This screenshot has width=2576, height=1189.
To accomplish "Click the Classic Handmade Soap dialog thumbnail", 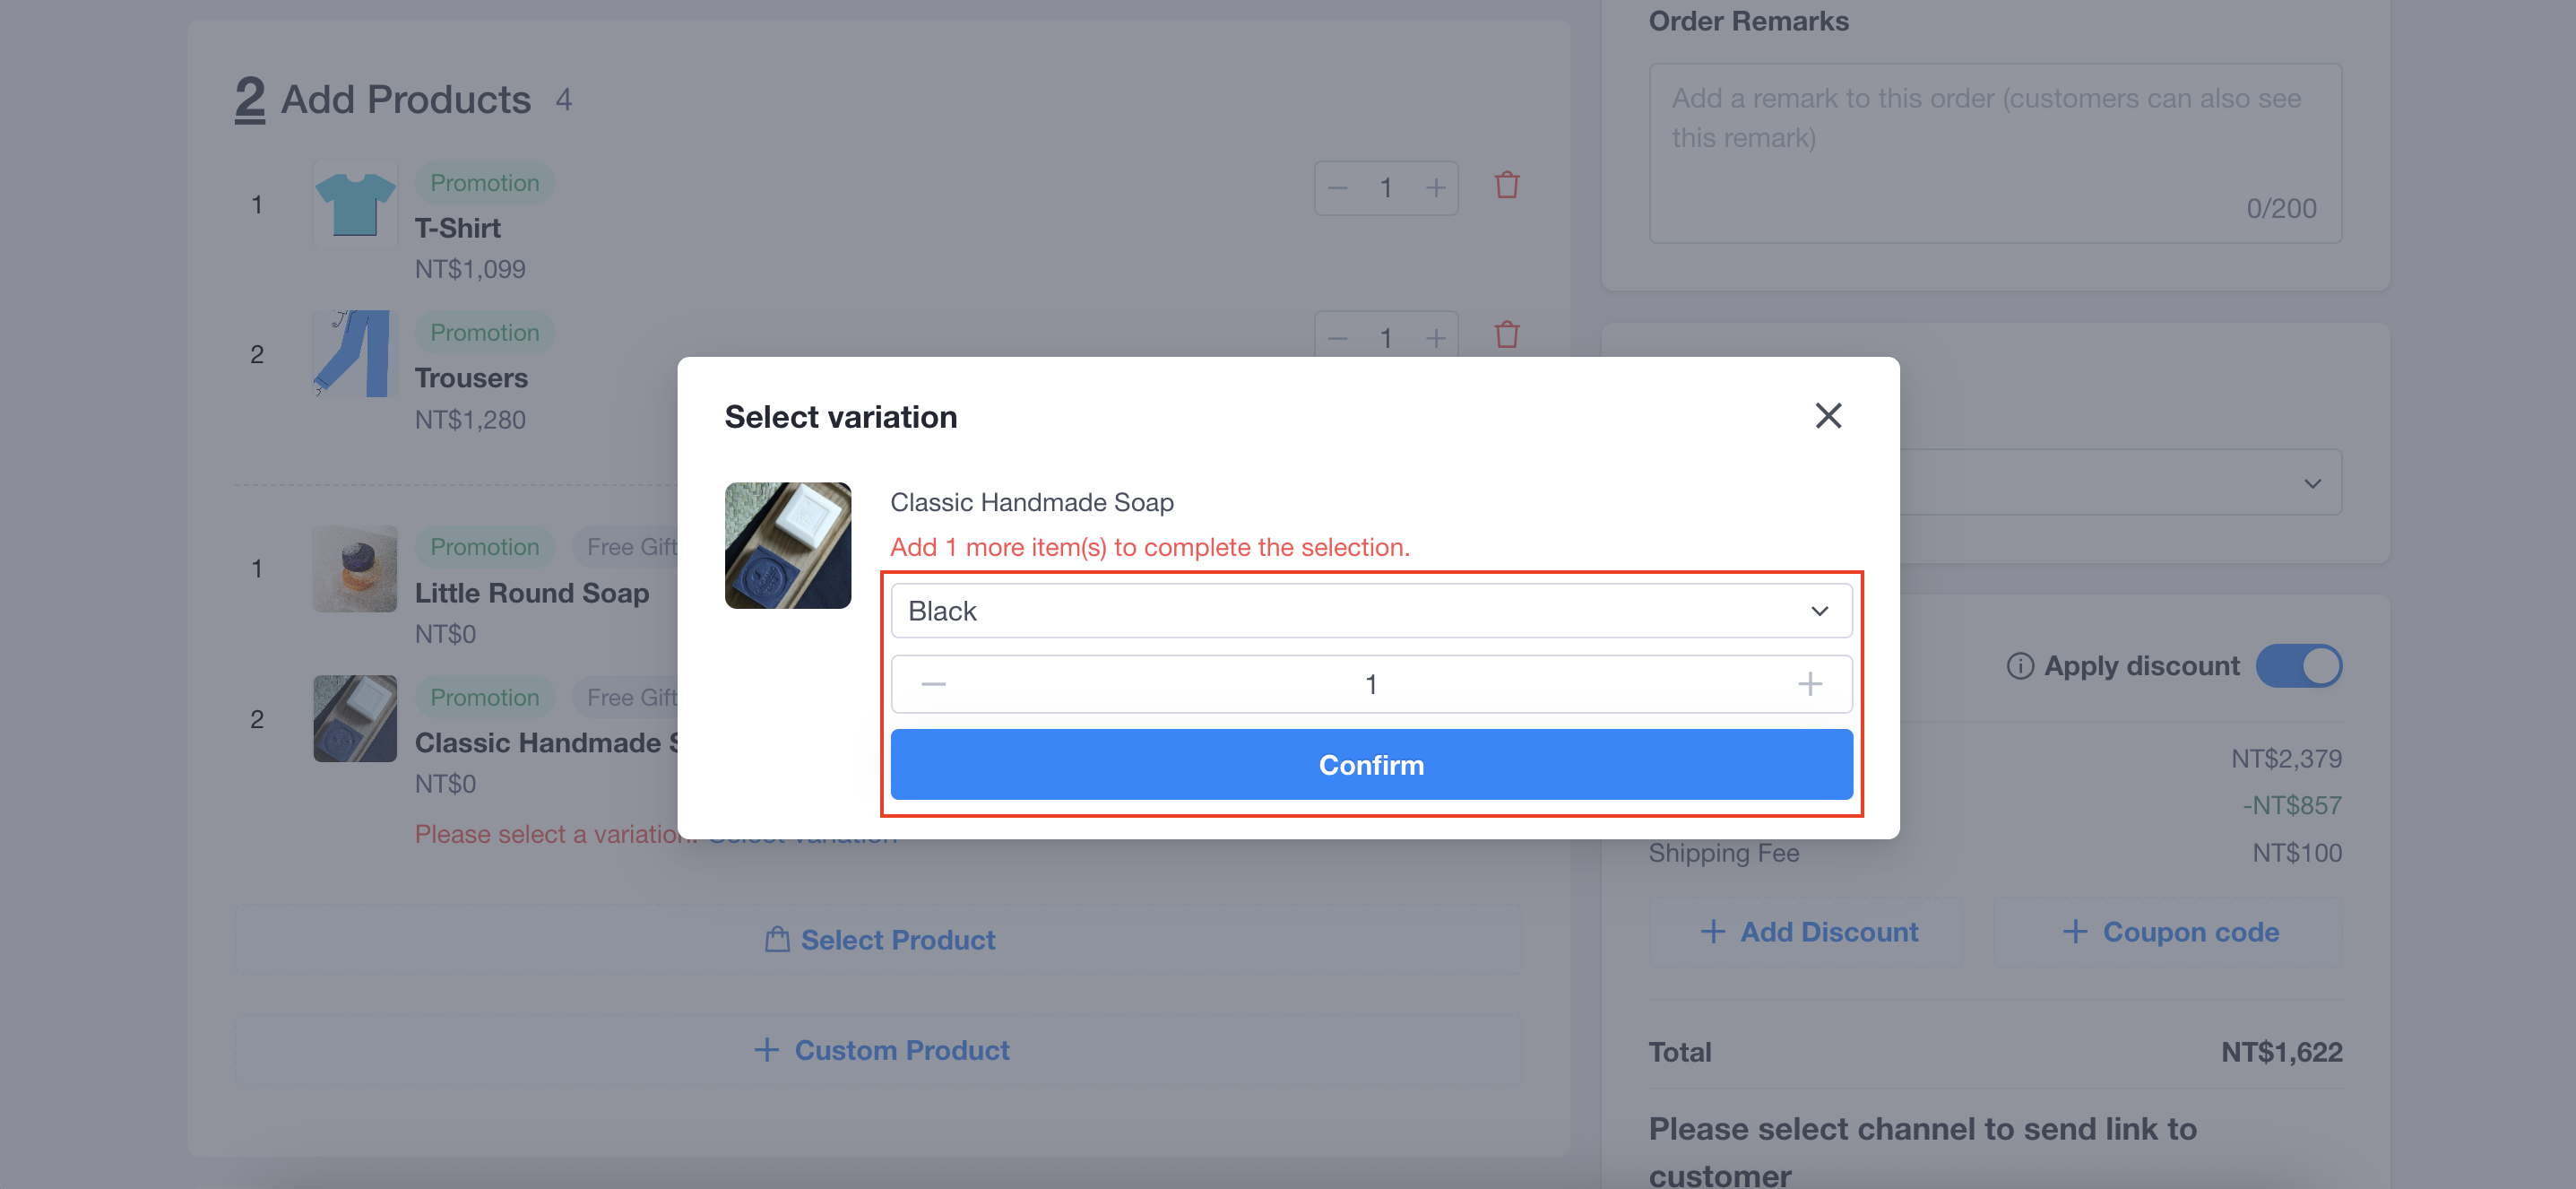I will pyautogui.click(x=788, y=546).
